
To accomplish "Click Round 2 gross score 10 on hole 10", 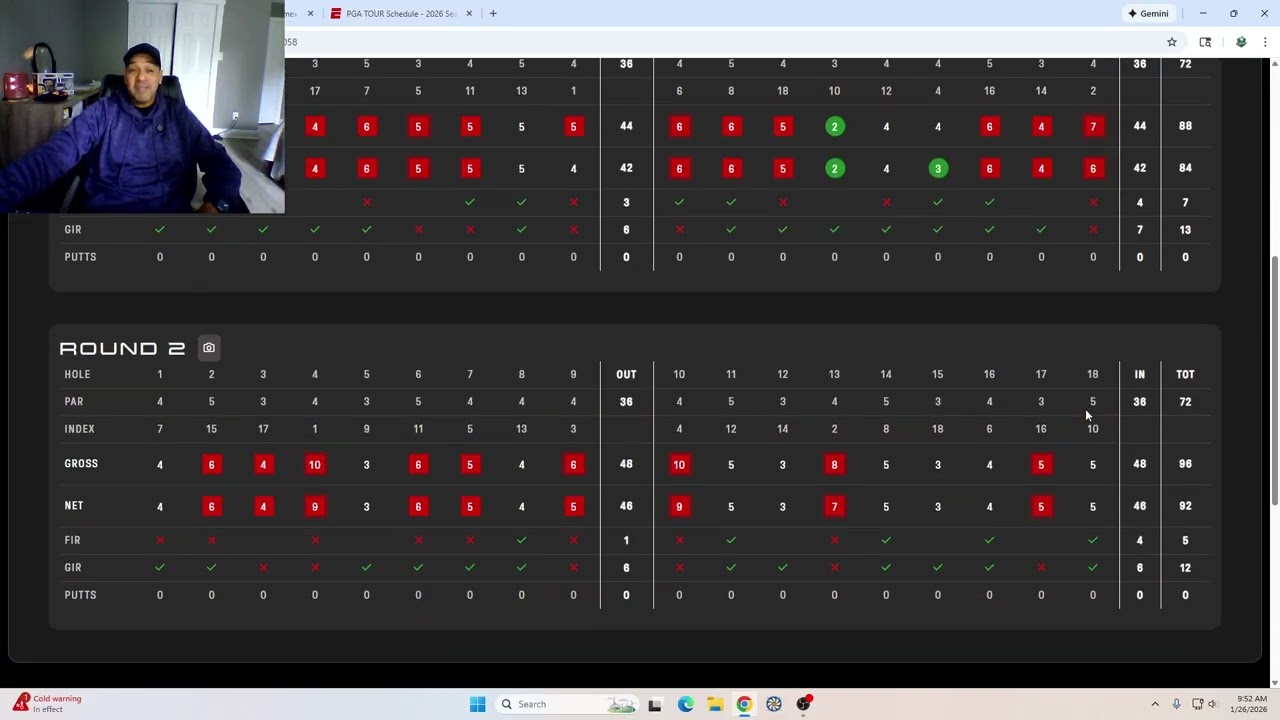I will (x=679, y=464).
